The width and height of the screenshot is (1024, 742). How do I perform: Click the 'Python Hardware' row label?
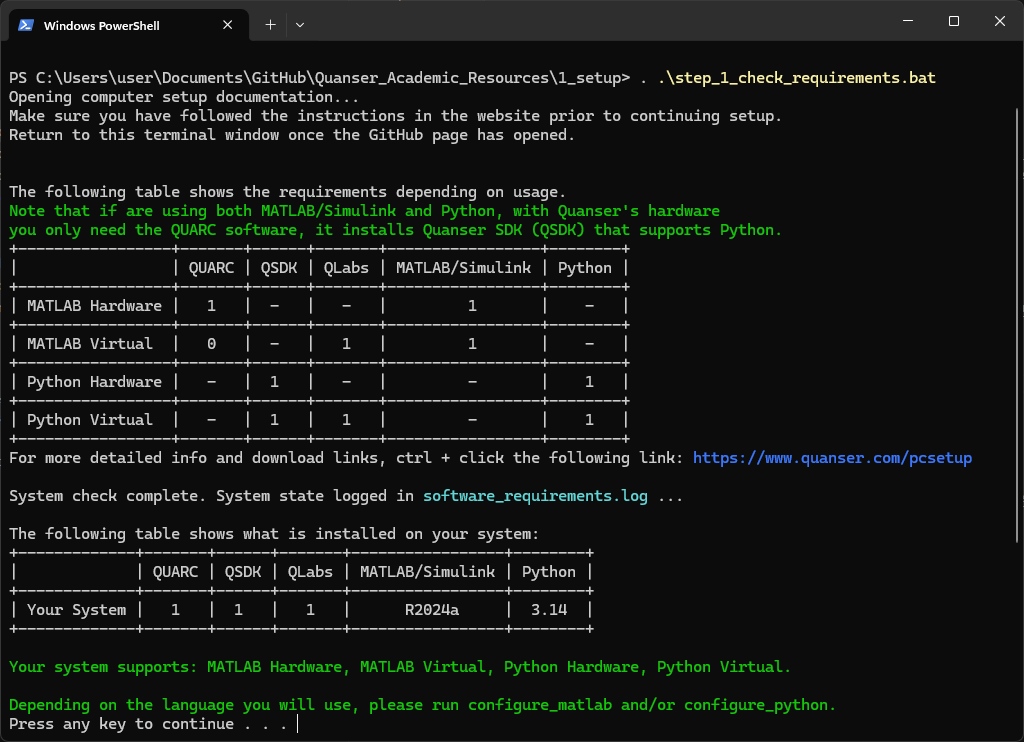click(94, 381)
